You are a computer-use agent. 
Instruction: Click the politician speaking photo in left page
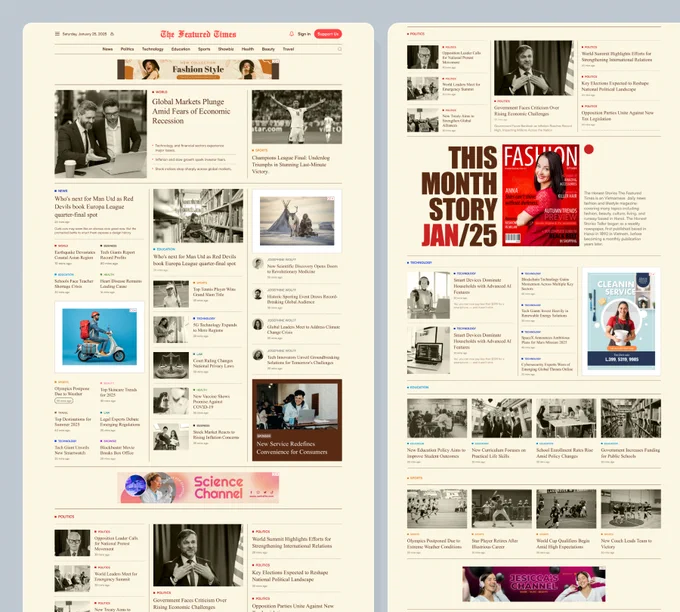pyautogui.click(x=198, y=555)
